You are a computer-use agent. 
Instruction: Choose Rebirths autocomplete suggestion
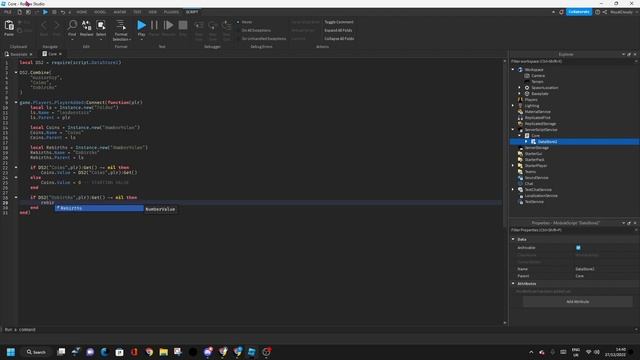point(99,208)
